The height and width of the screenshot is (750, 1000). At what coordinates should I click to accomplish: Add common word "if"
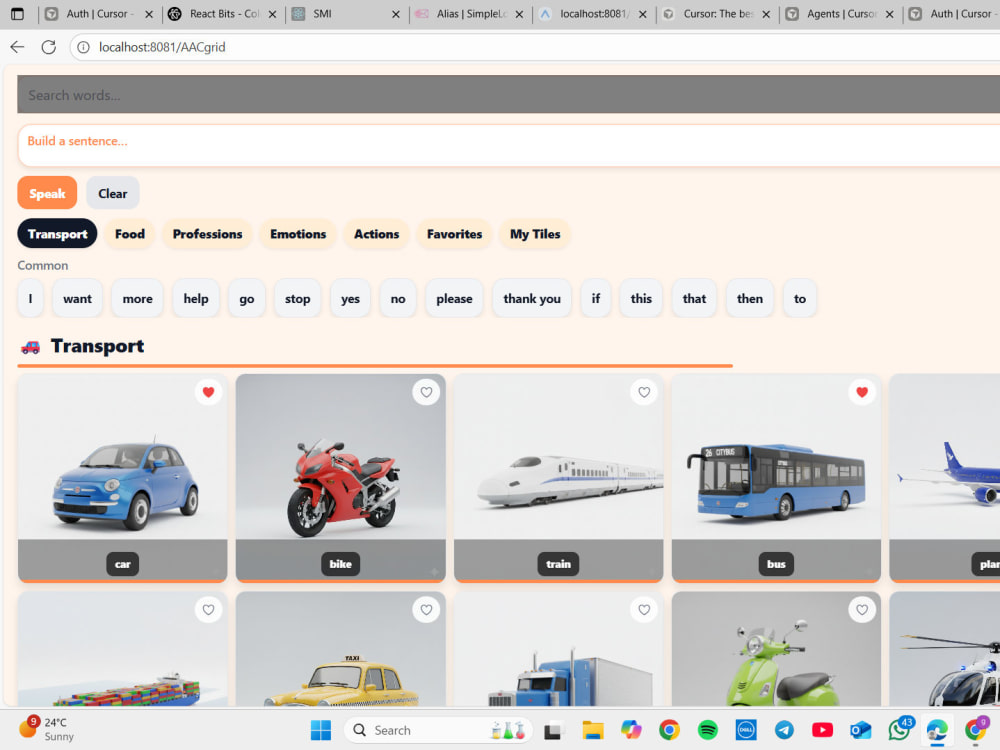tap(596, 298)
